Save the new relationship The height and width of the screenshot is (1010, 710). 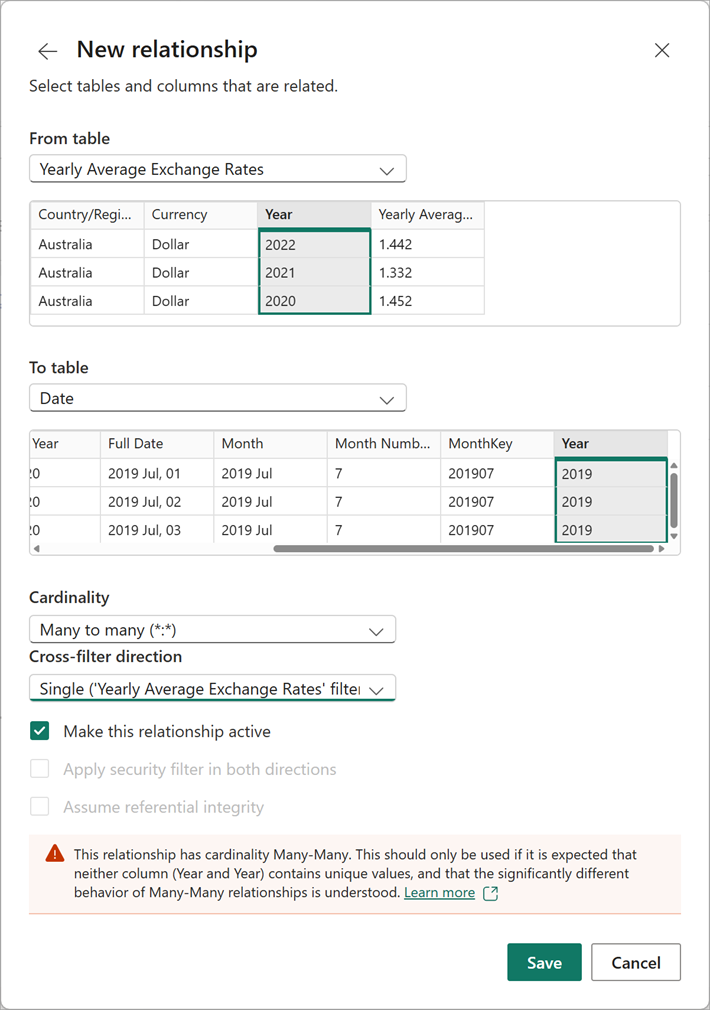pos(544,962)
